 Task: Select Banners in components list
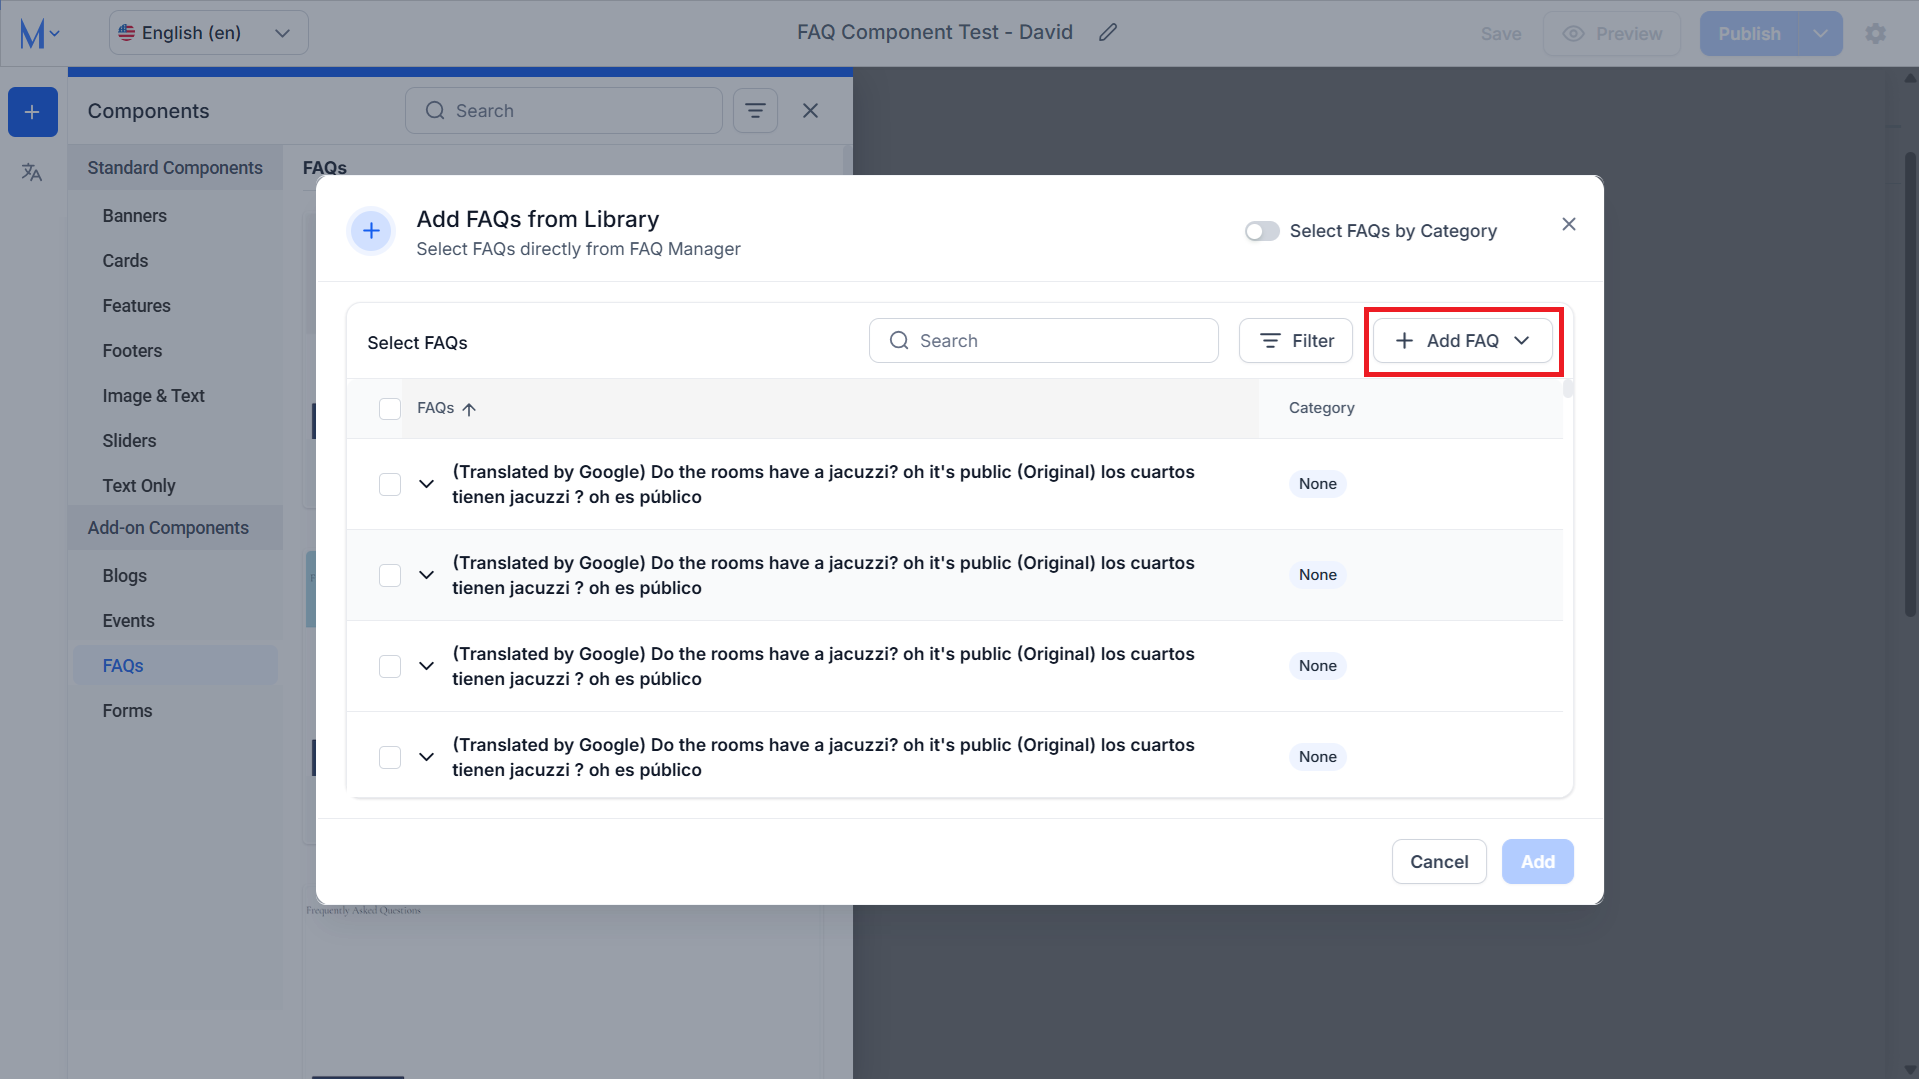click(x=135, y=216)
